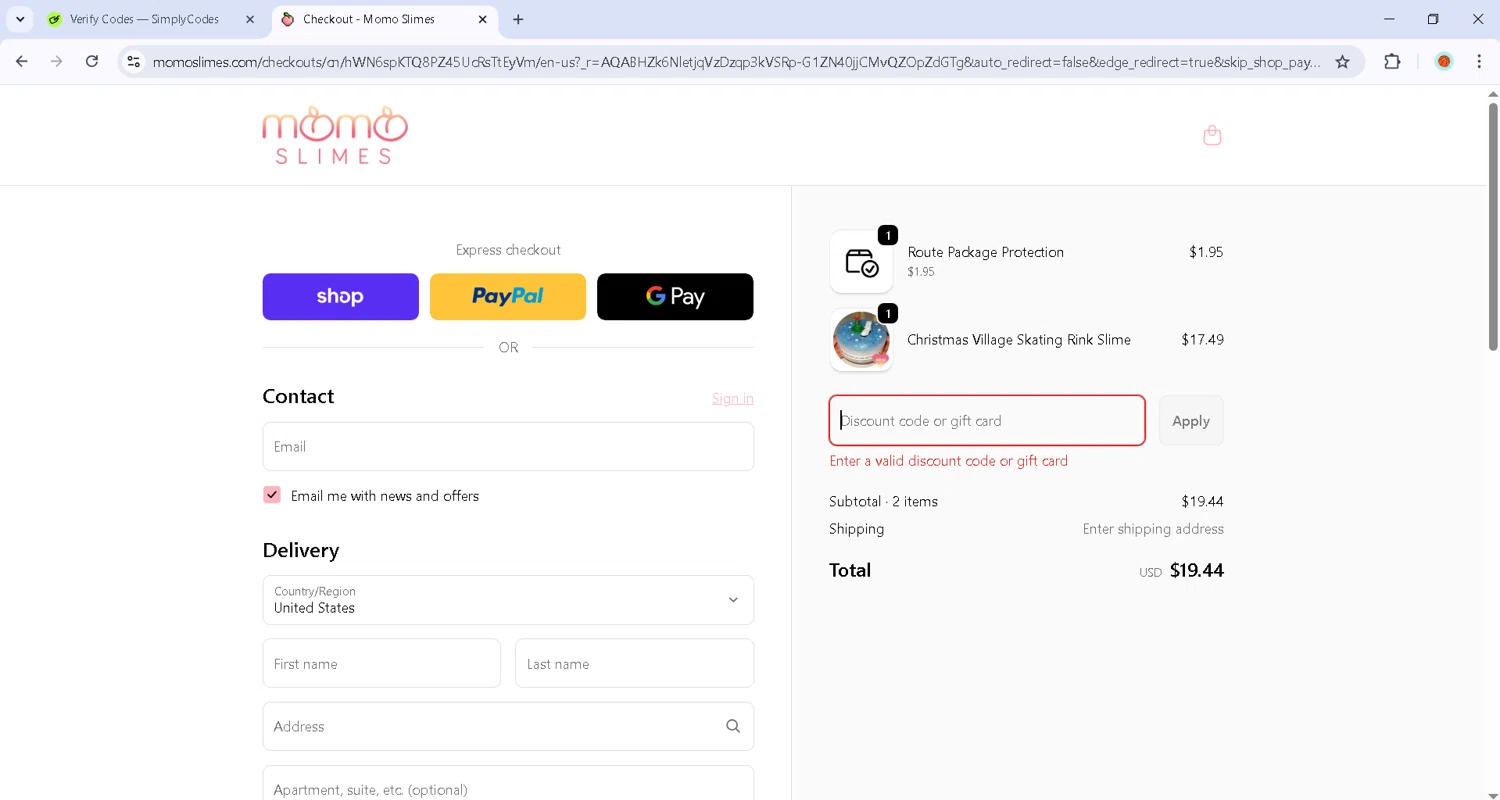The image size is (1500, 800).
Task: Open a new browser tab
Action: coord(518,19)
